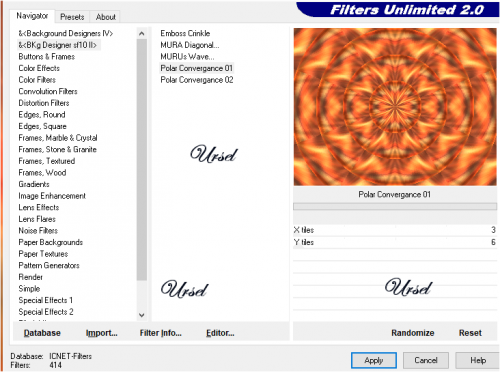Click the category list scrollbar thumb
Screen dimensions: 500x372
tap(142, 160)
